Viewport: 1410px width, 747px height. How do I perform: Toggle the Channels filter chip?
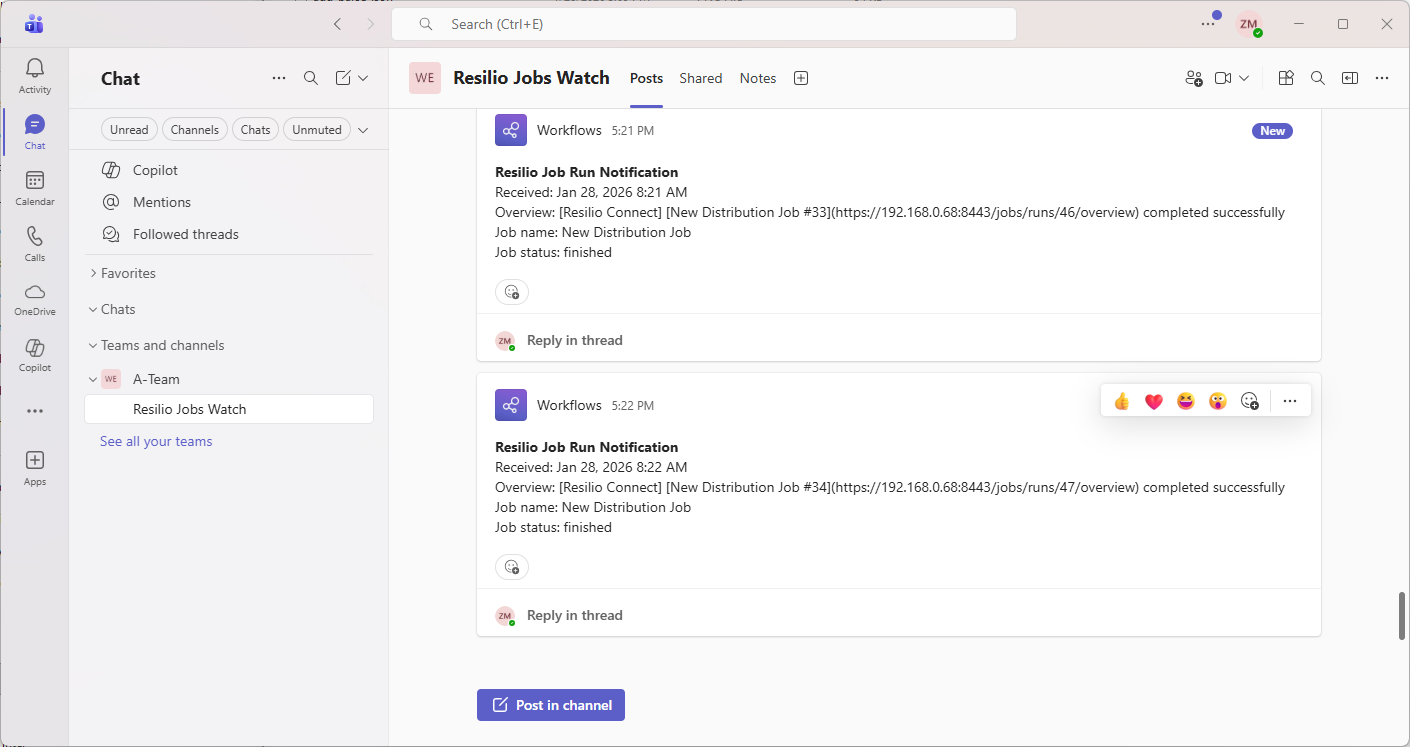click(x=194, y=130)
